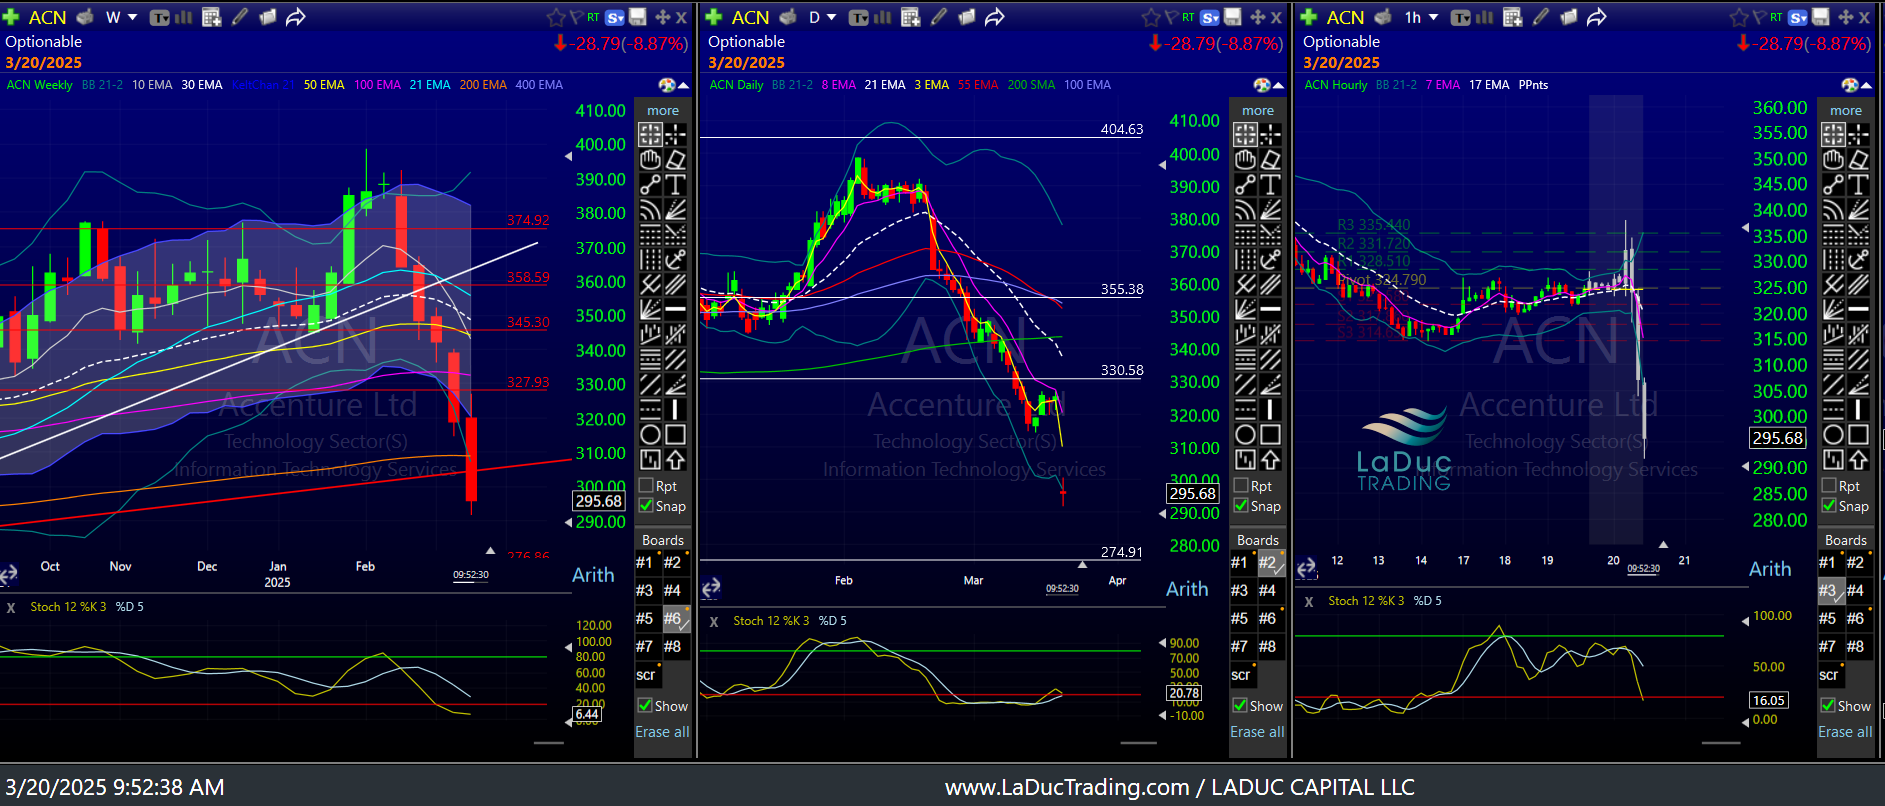Open the chart template dropdown in daily chart
1885x806 pixels.
[859, 17]
